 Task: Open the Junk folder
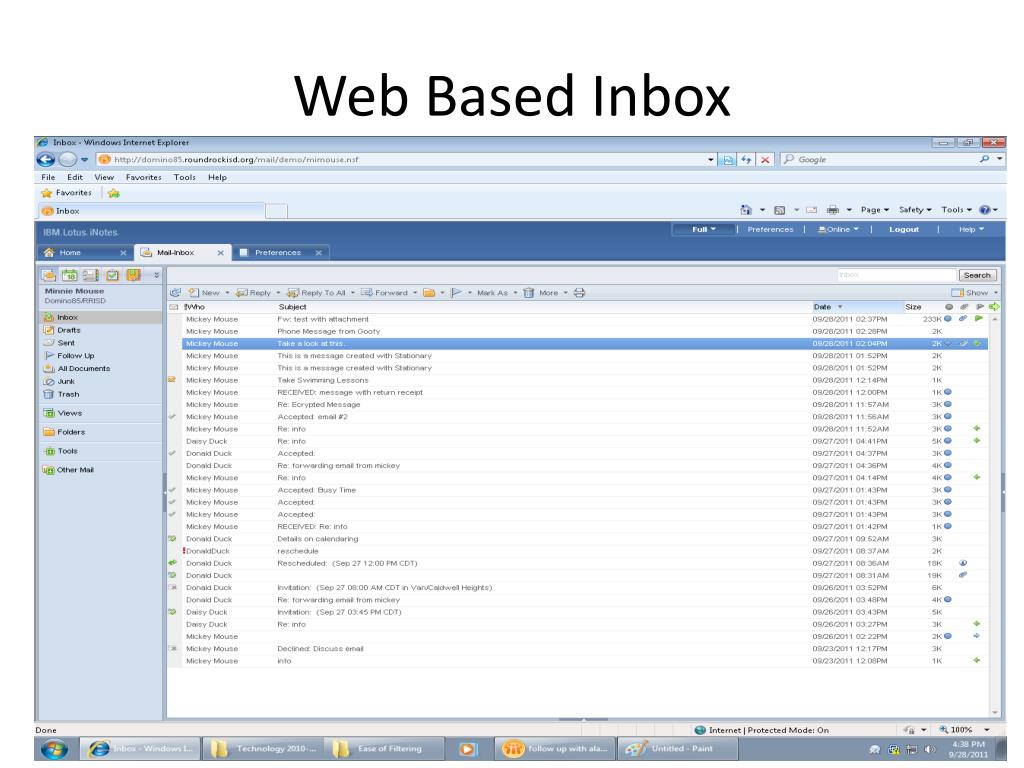(66, 381)
